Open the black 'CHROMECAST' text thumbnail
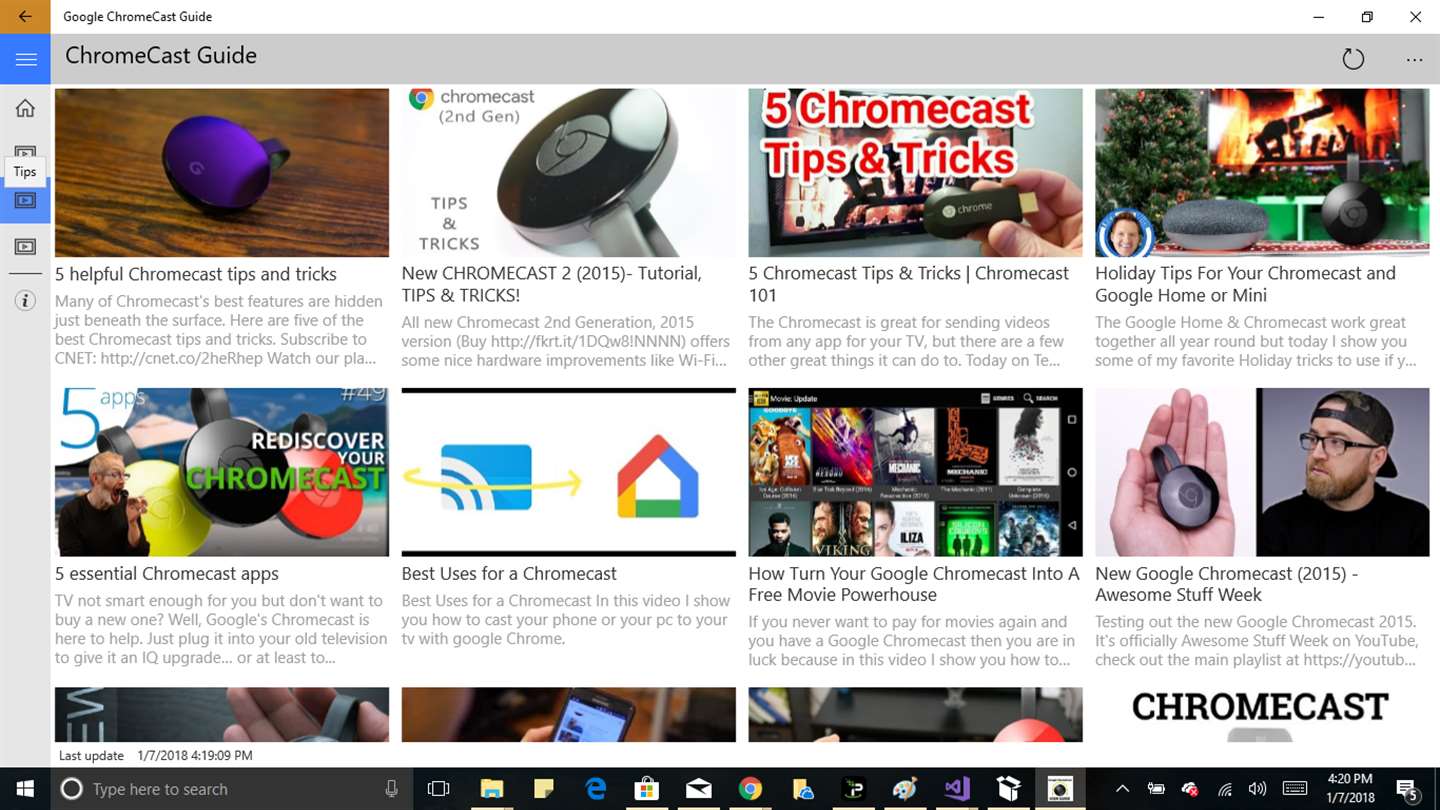 (x=1262, y=714)
